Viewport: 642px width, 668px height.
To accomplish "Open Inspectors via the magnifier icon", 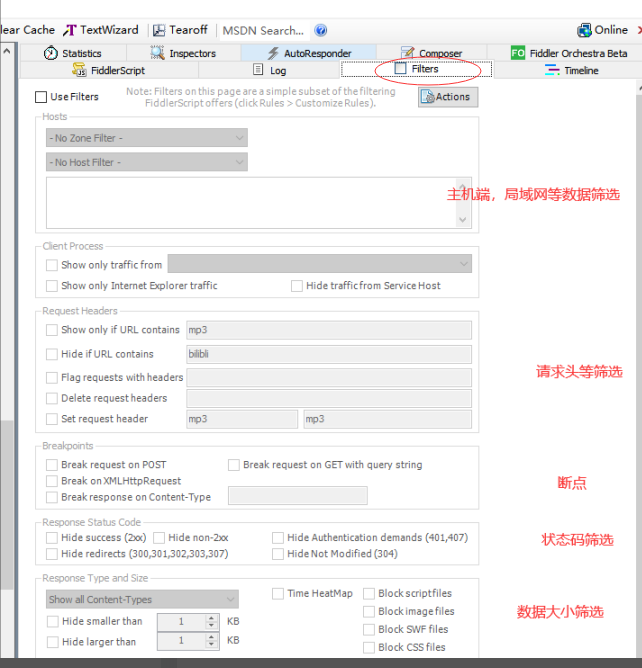I will tap(157, 53).
